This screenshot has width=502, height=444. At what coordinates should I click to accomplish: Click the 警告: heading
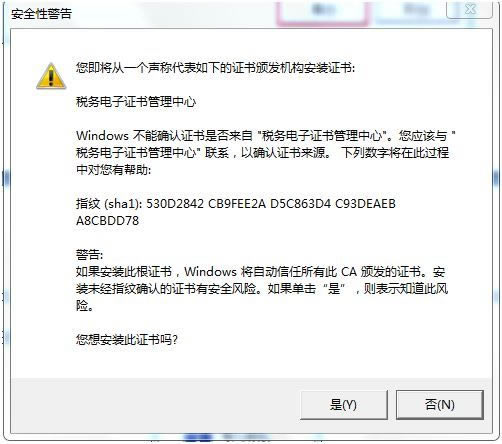point(89,255)
